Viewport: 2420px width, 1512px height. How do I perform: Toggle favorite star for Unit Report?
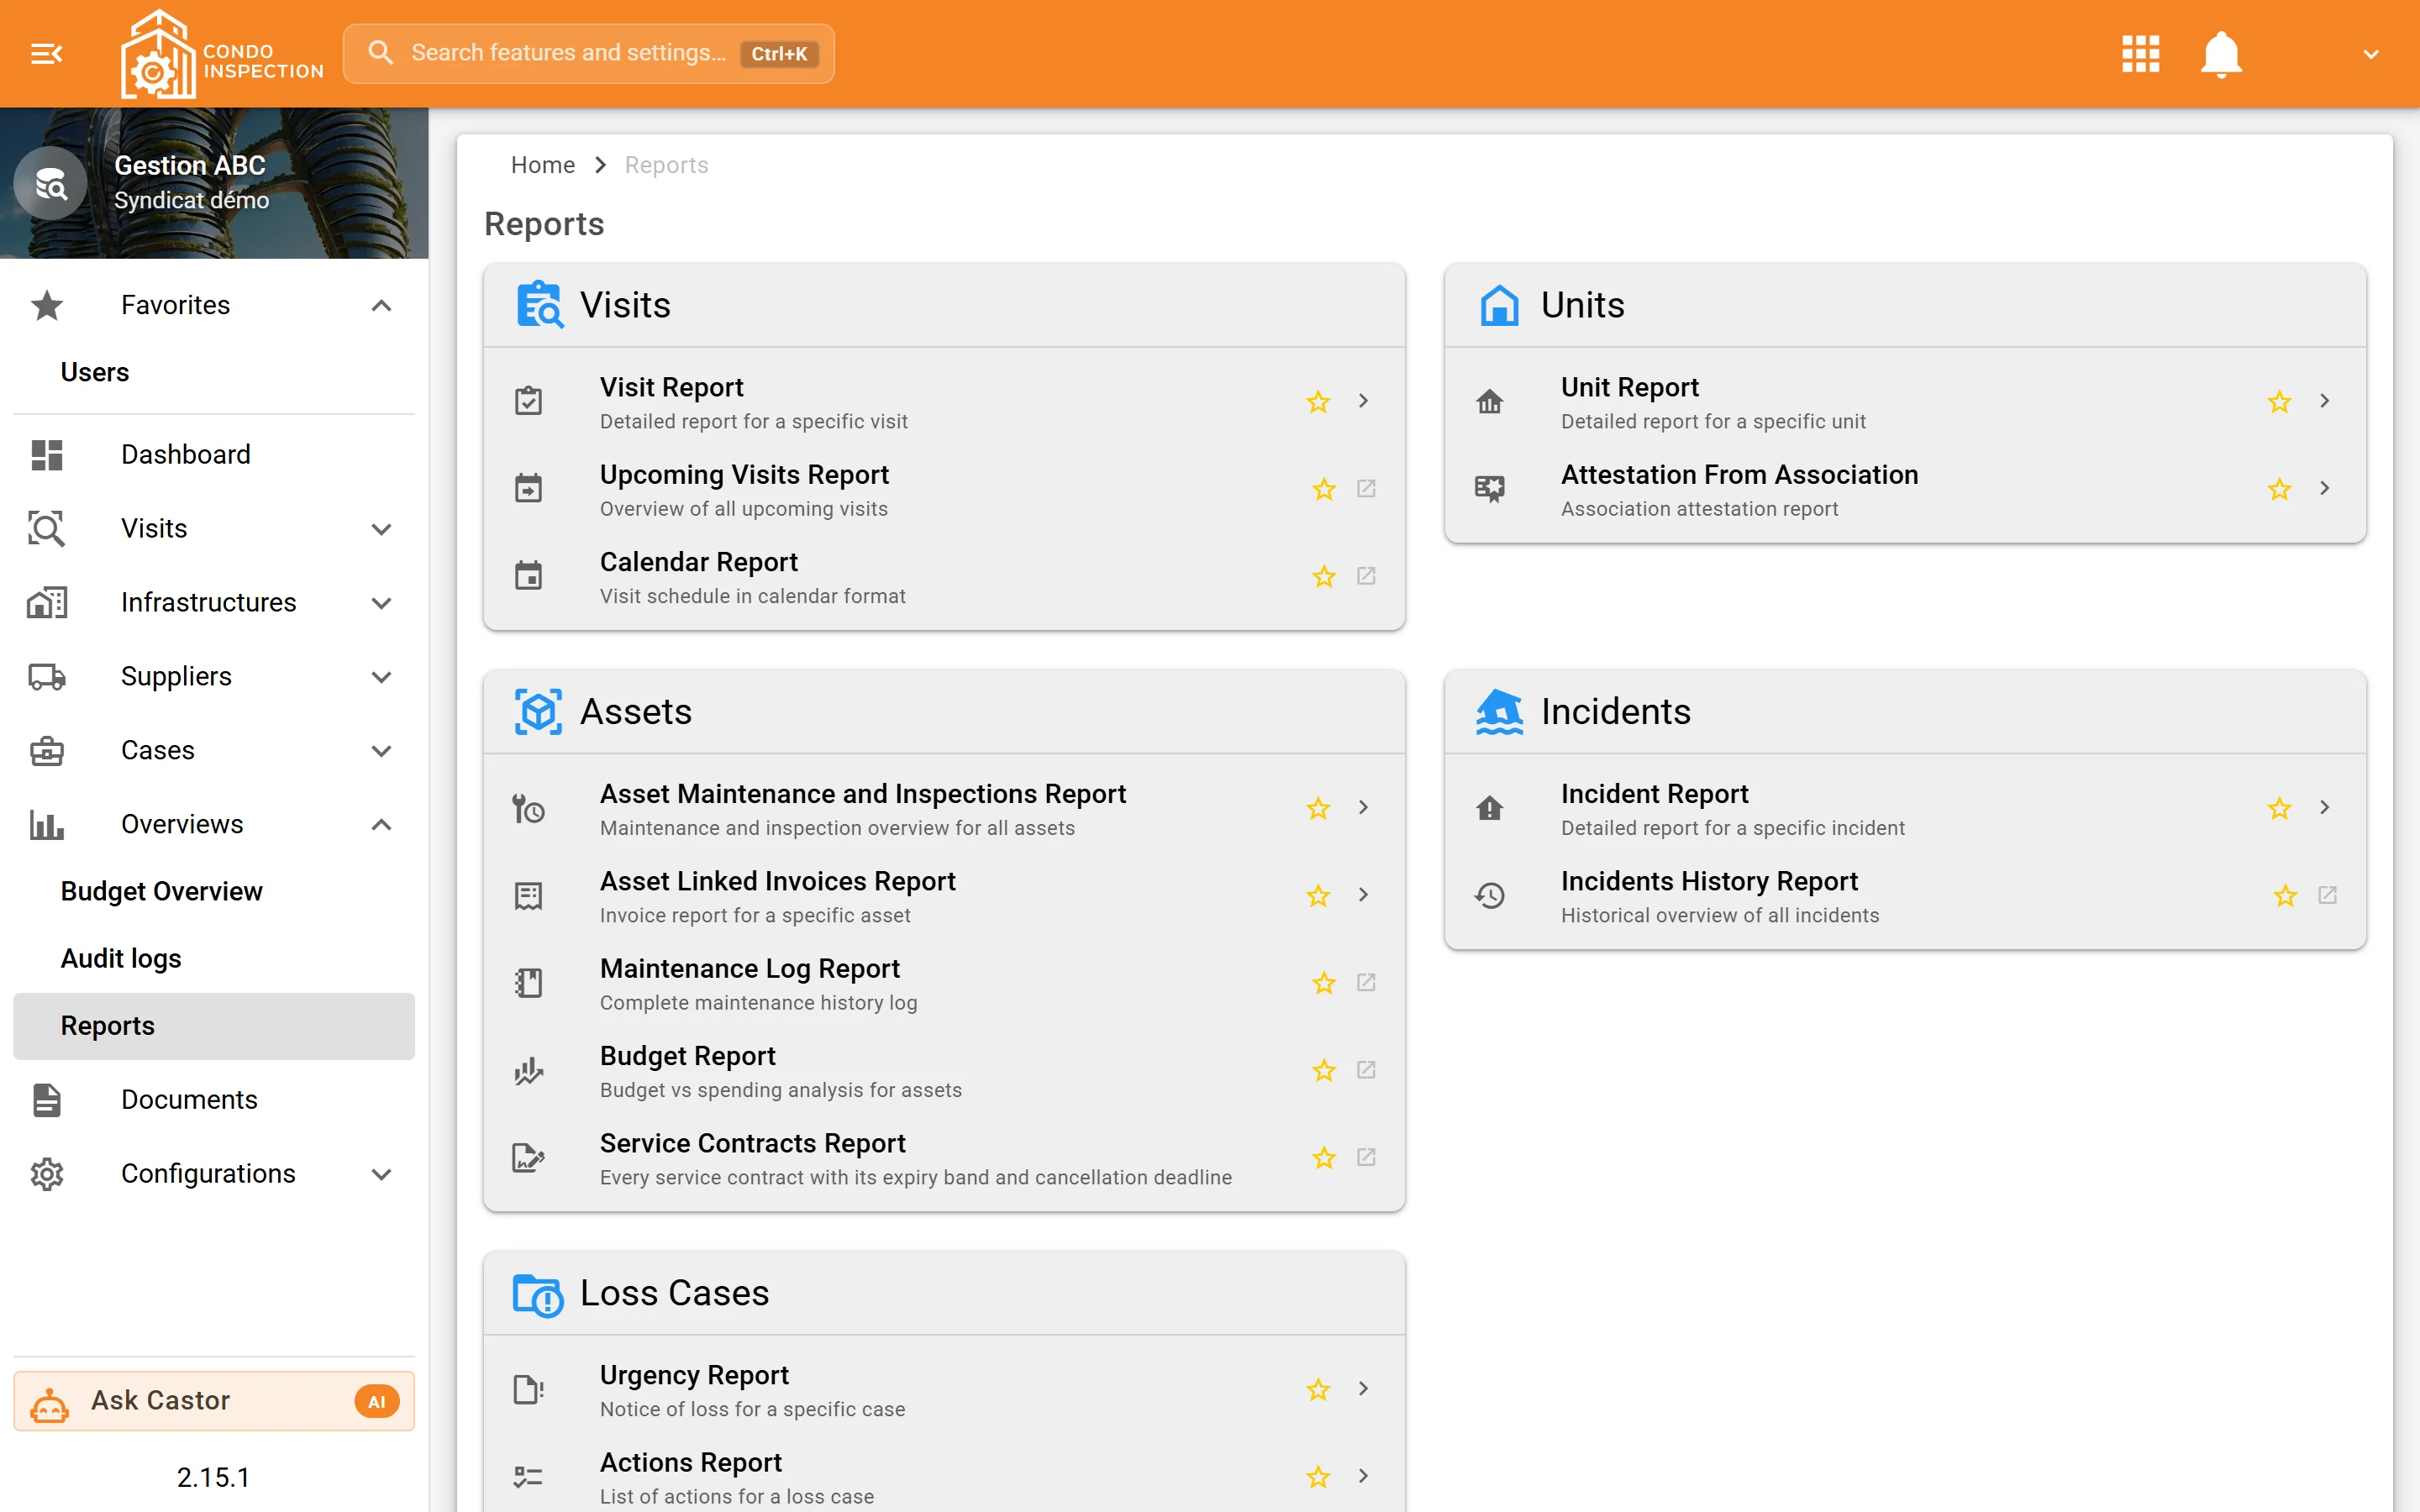(x=2279, y=402)
